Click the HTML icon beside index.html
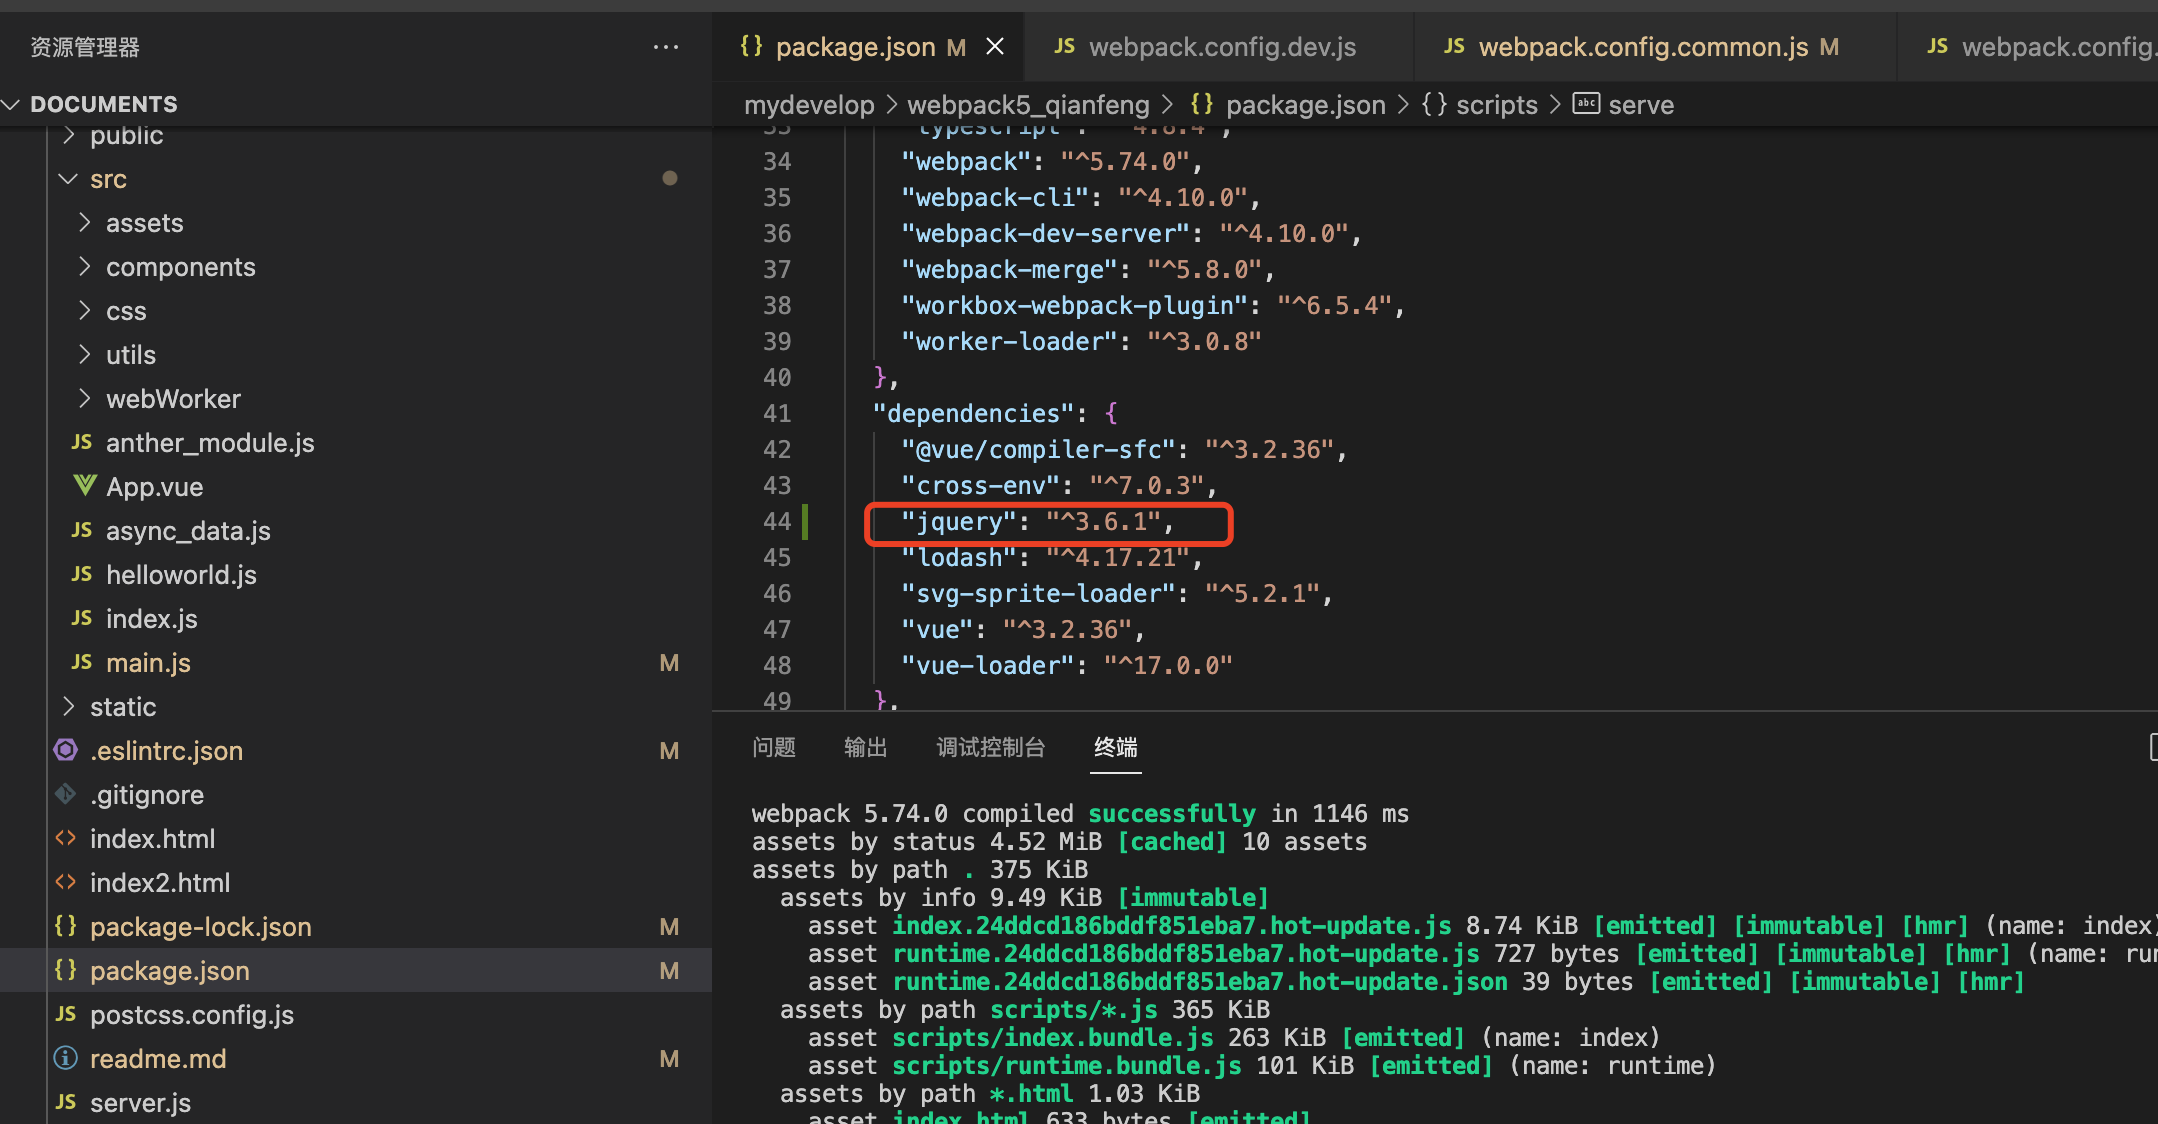Viewport: 2158px width, 1124px height. [66, 838]
